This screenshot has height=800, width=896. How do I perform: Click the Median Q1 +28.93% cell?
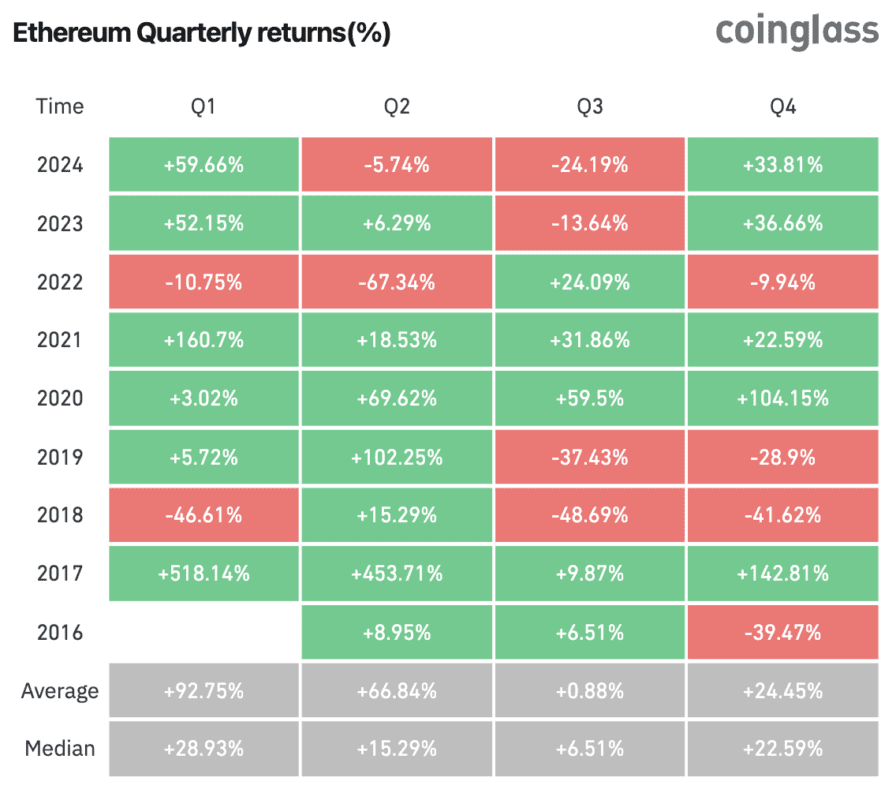tap(204, 749)
